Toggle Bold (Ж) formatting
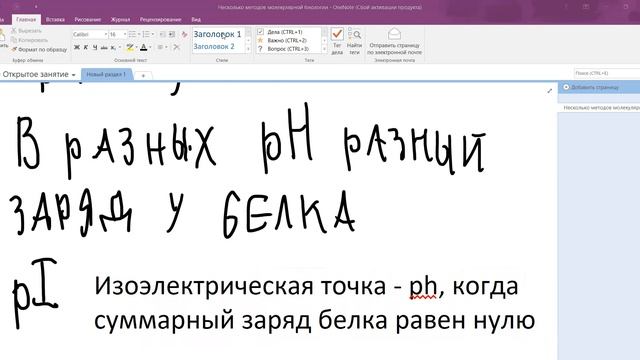This screenshot has height=360, width=640. click(x=77, y=47)
